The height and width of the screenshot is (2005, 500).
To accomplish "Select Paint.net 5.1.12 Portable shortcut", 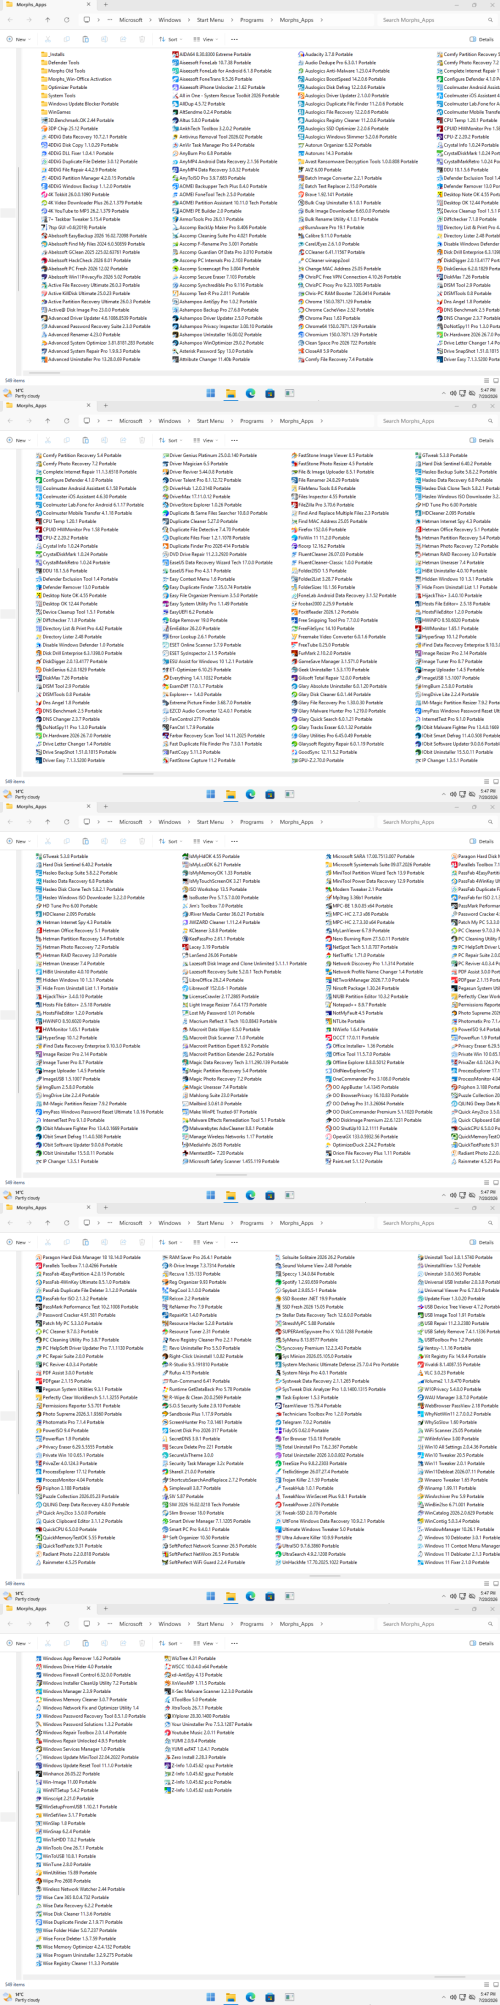I will (x=359, y=1160).
